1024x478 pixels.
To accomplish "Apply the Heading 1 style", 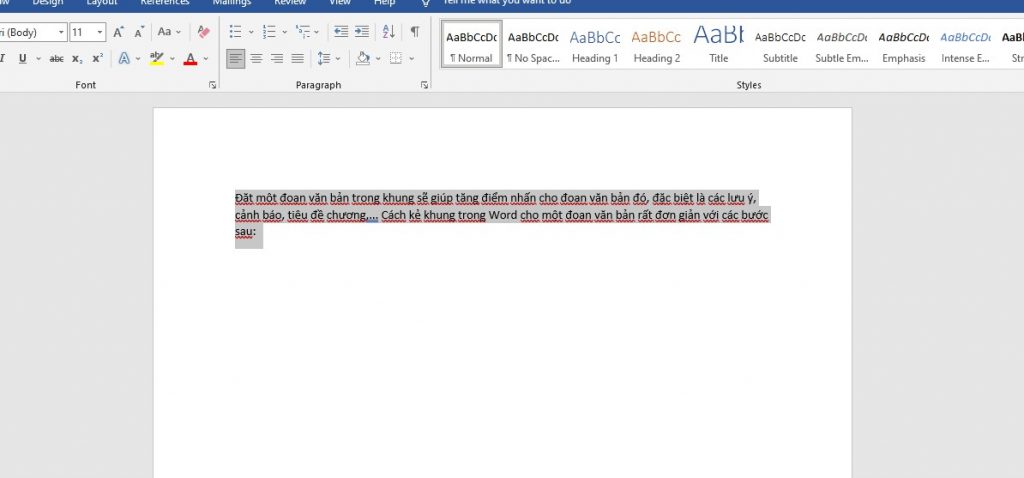I will [x=595, y=45].
